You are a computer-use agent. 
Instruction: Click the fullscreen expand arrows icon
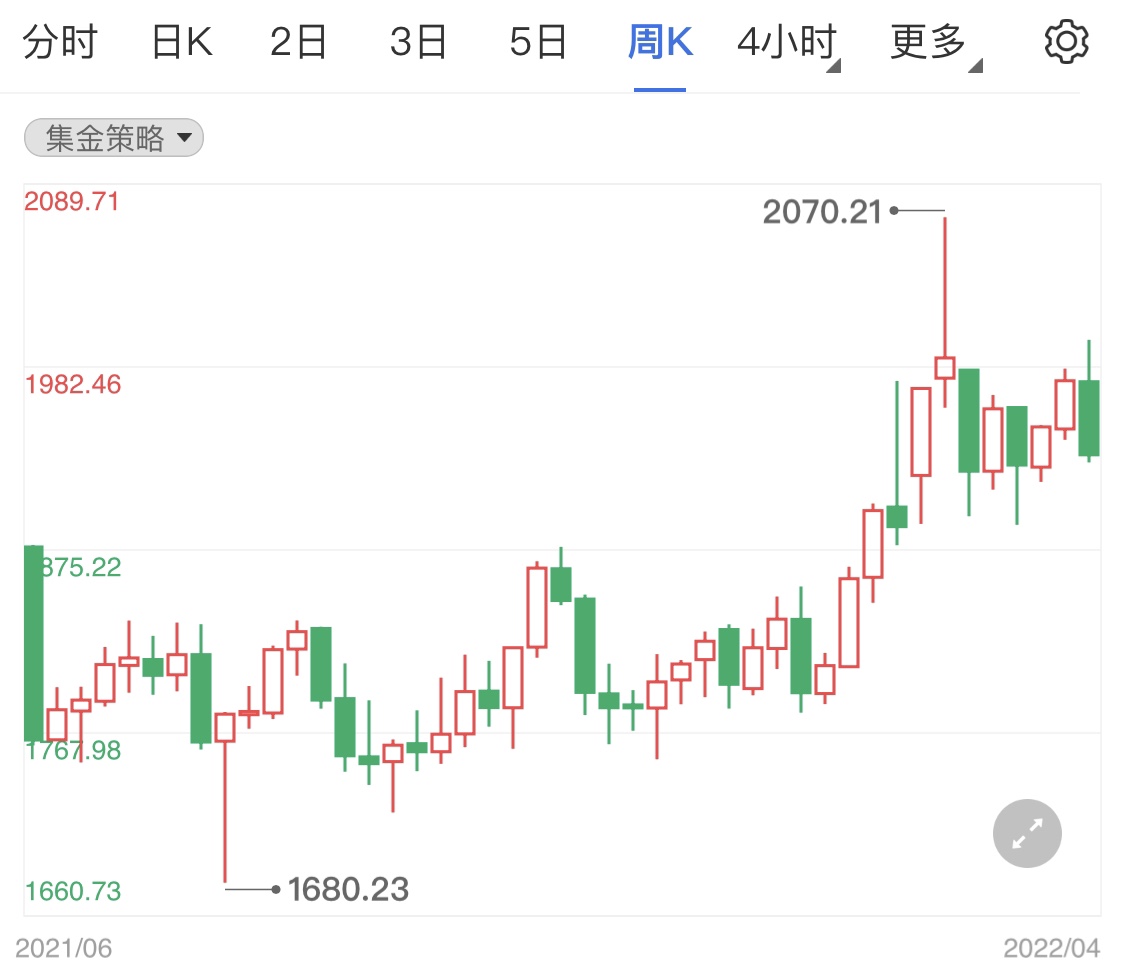(1027, 833)
